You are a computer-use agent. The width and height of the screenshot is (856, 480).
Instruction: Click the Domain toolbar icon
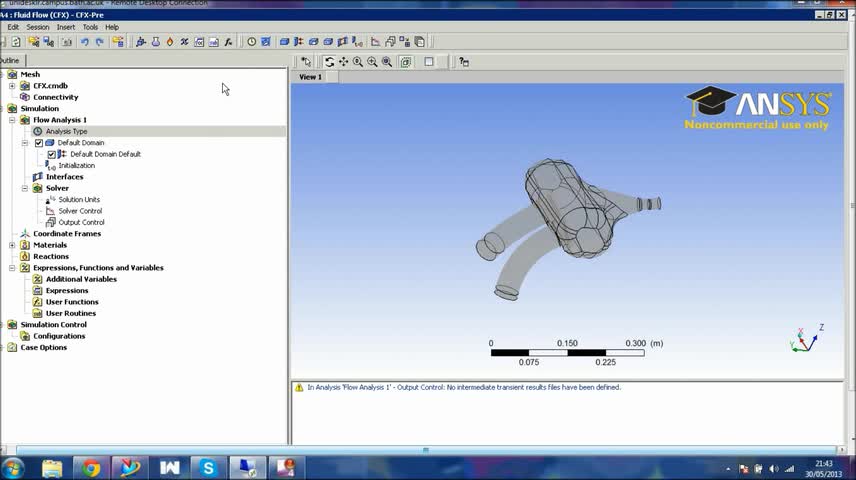(x=284, y=42)
